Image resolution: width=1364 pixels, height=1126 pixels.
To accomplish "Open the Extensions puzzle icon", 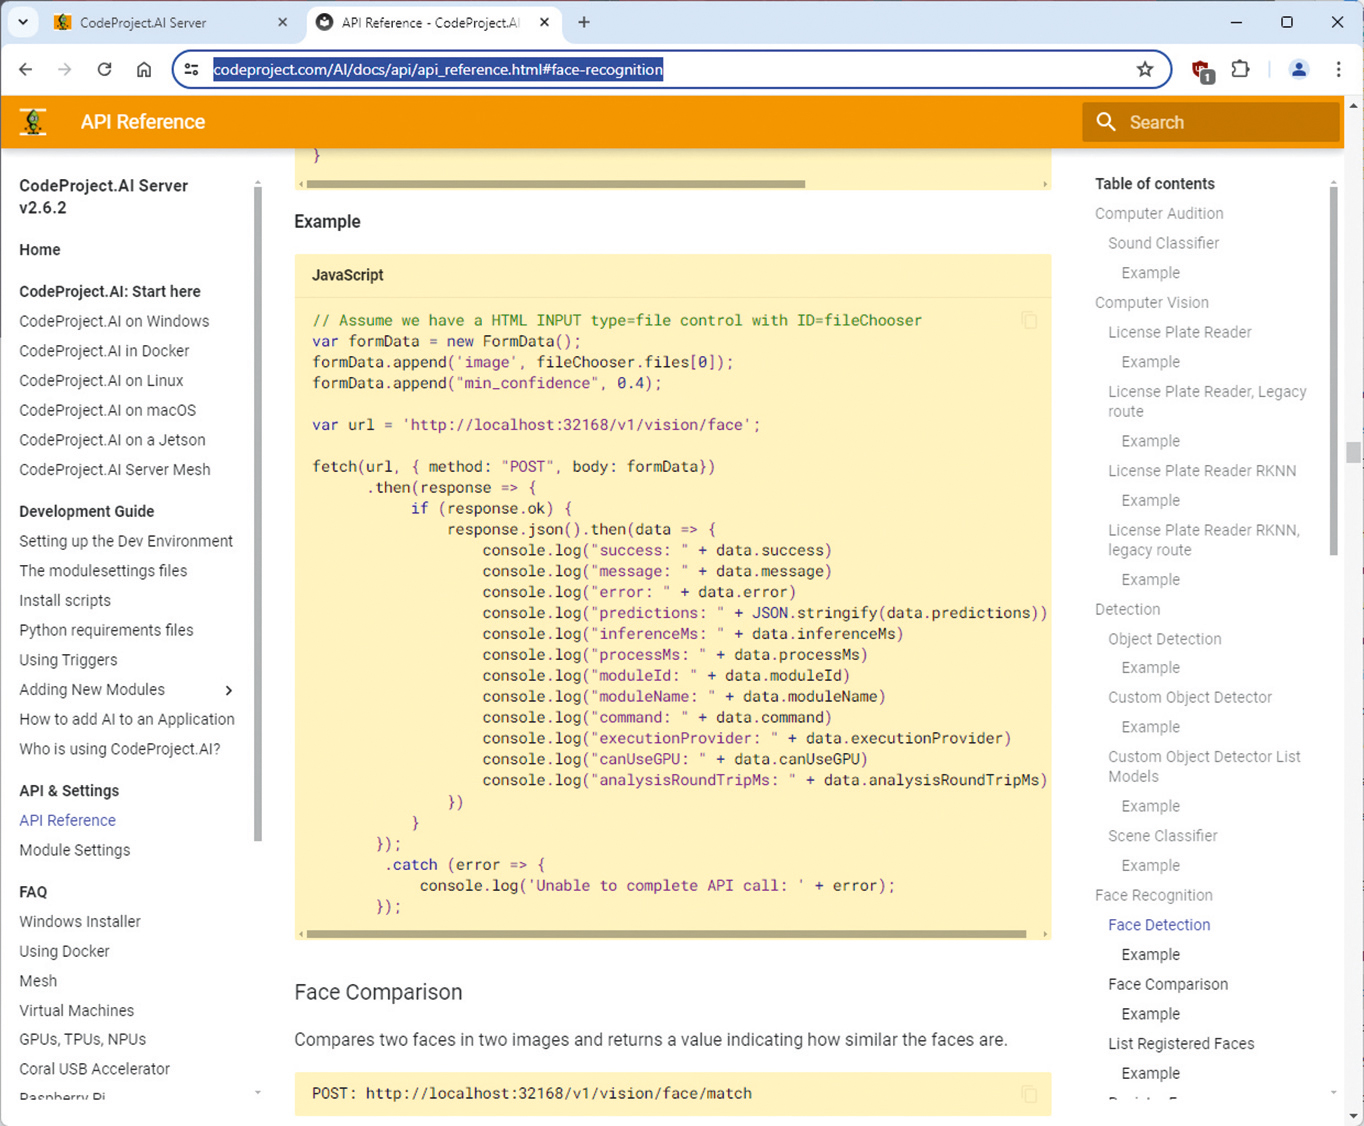I will tap(1240, 69).
